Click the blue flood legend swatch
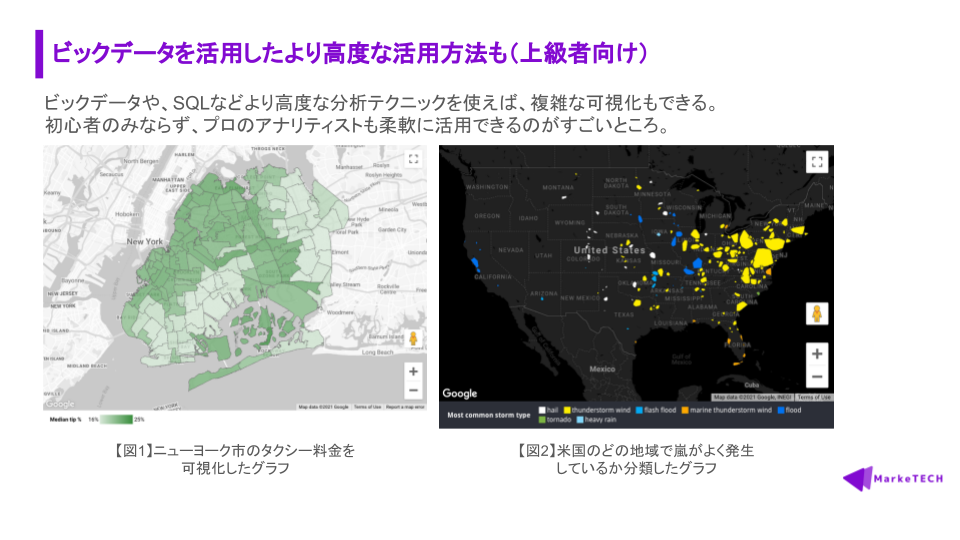 (781, 410)
